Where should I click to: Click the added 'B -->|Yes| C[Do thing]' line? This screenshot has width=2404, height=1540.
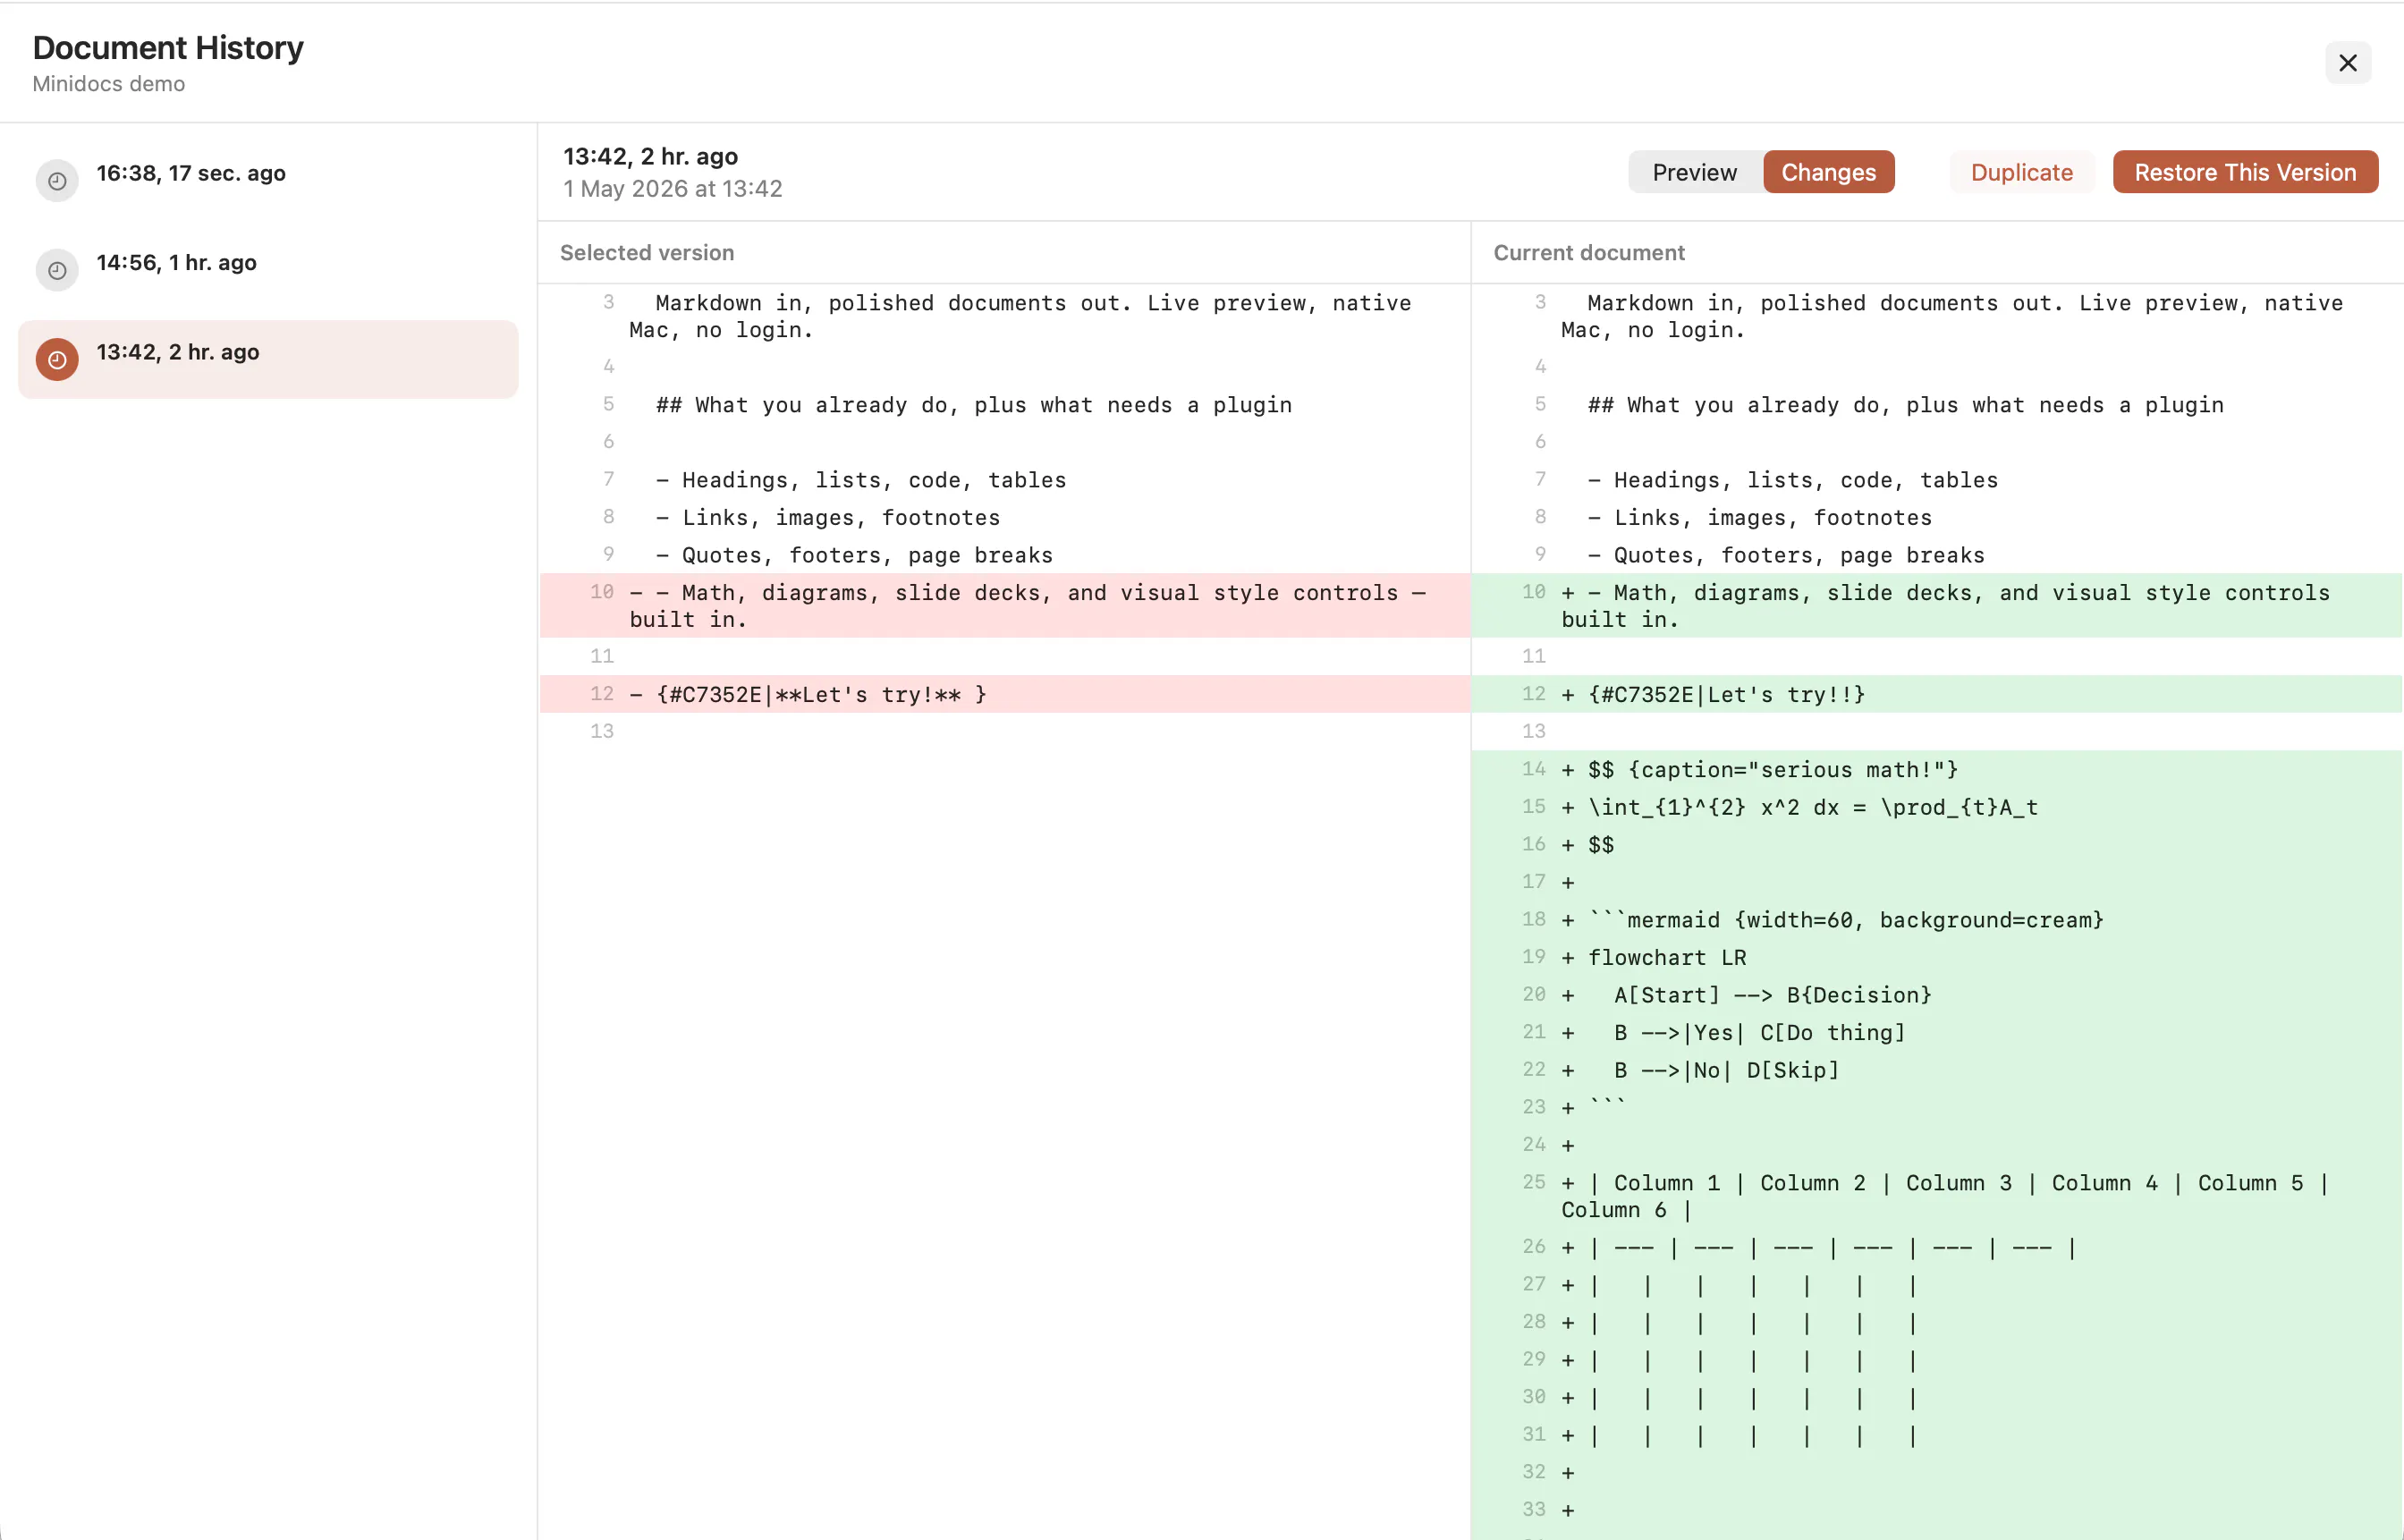[x=1937, y=1032]
